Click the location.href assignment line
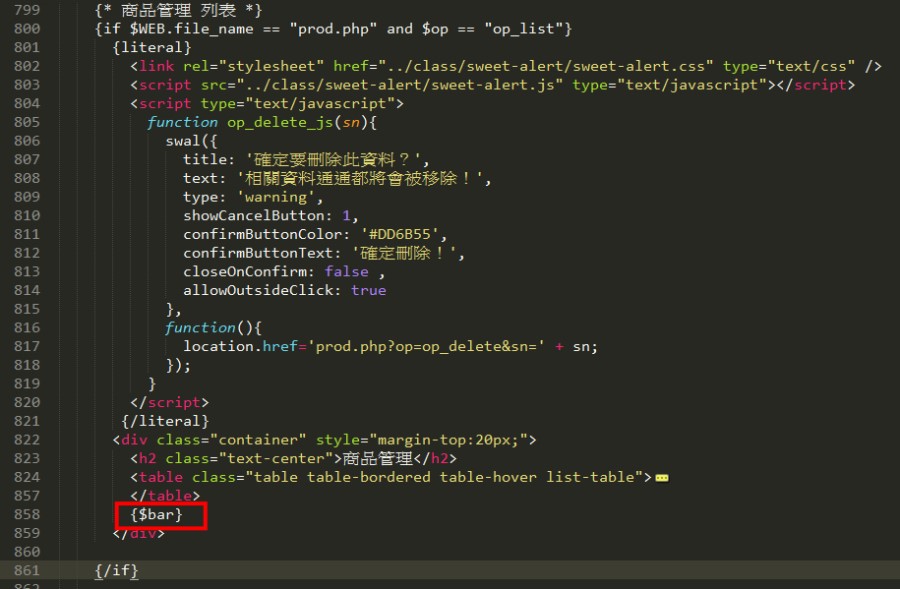Viewport: 900px width, 589px height. pyautogui.click(x=390, y=346)
